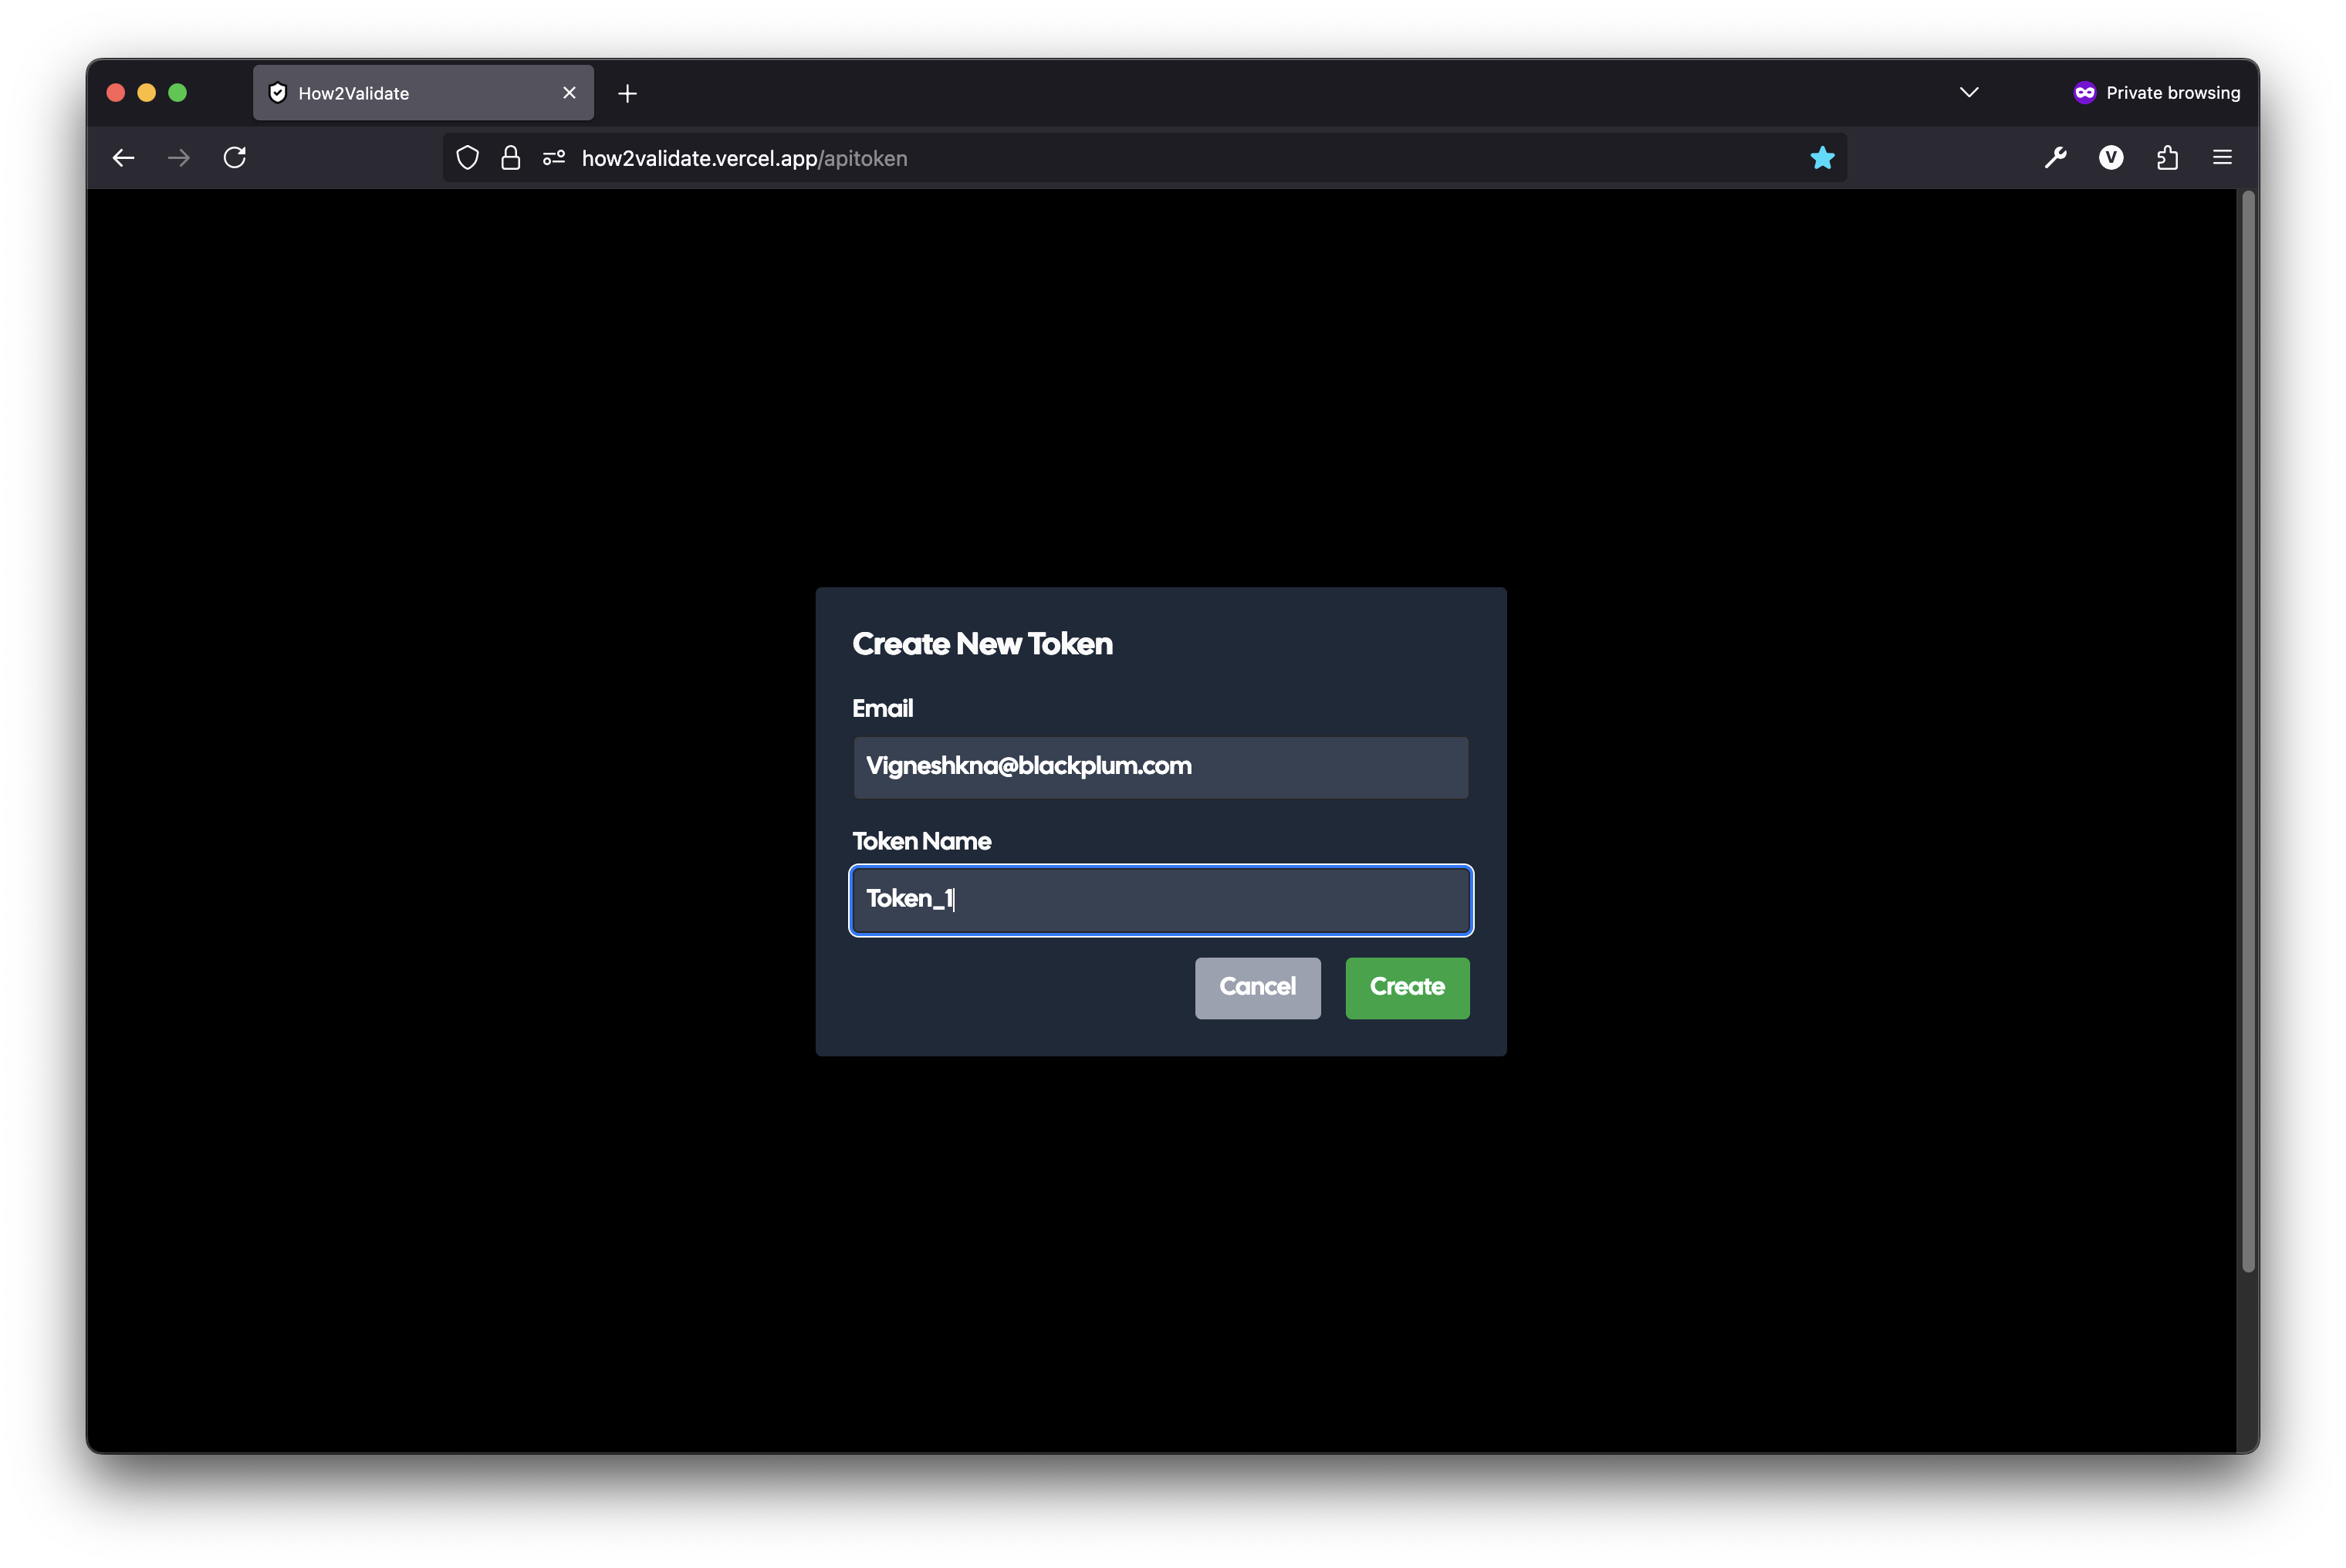
Task: Click the Email input field
Action: coord(1160,768)
